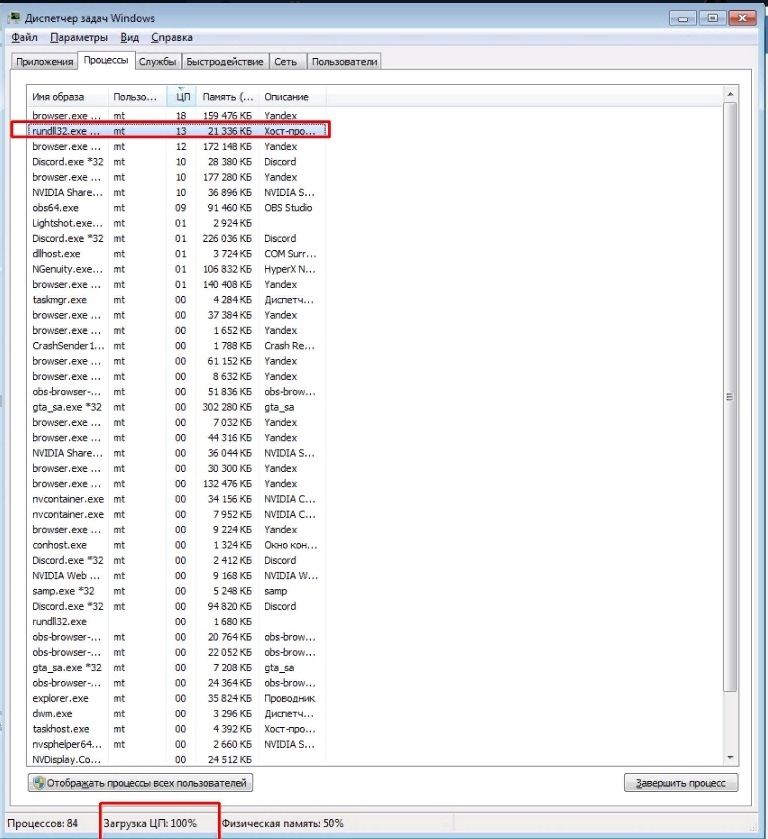Screen dimensions: 768x839
Task: Switch to the Приложения tab
Action: pyautogui.click(x=44, y=62)
